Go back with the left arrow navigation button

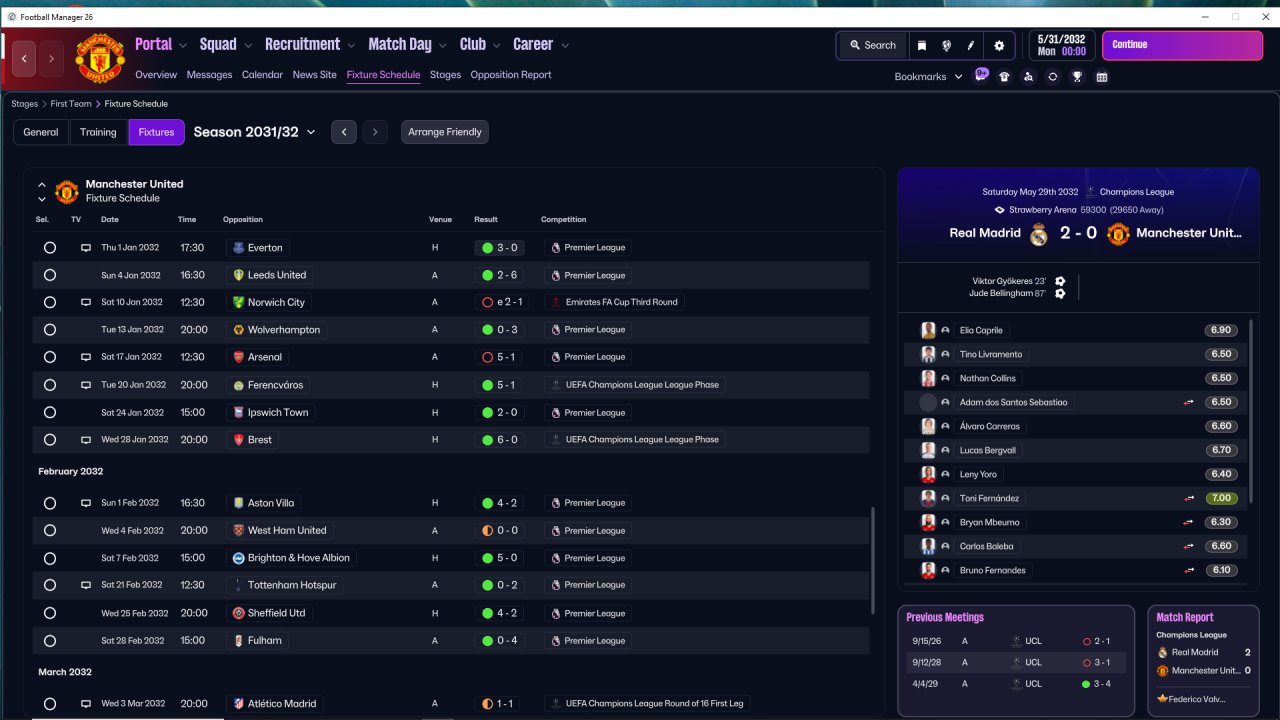coord(25,59)
